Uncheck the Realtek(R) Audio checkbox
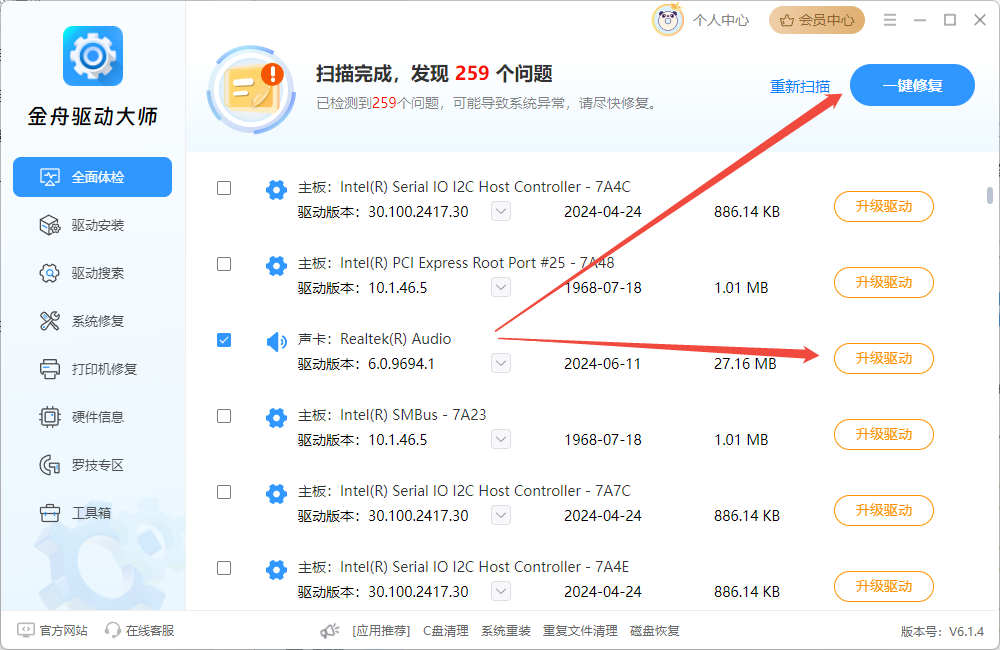This screenshot has width=1000, height=650. pyautogui.click(x=224, y=340)
